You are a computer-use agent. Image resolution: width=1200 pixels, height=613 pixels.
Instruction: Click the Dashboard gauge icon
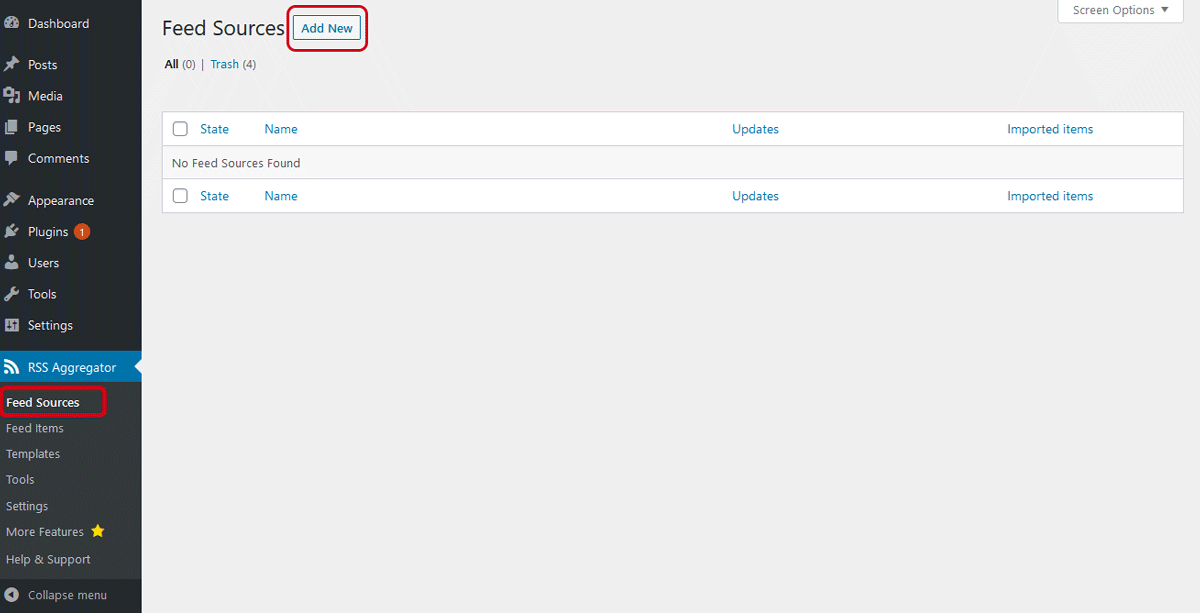click(12, 23)
